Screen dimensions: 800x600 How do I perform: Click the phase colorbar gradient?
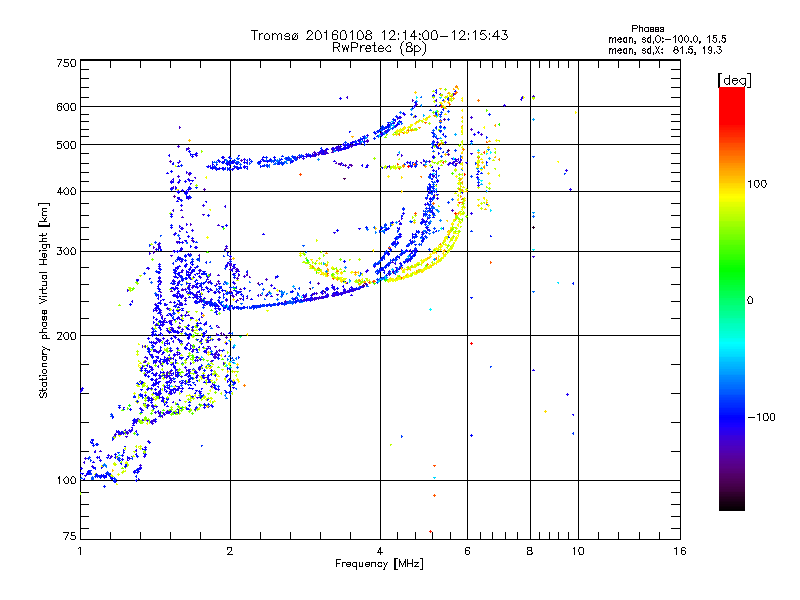click(732, 298)
